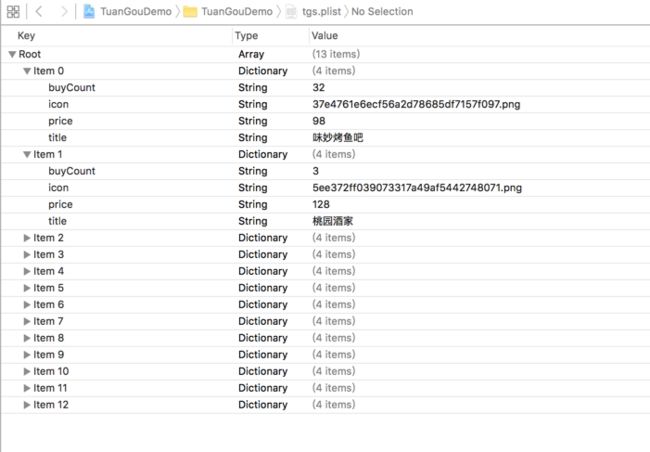Select buyCount key under Item 1
The image size is (650, 452).
click(72, 171)
